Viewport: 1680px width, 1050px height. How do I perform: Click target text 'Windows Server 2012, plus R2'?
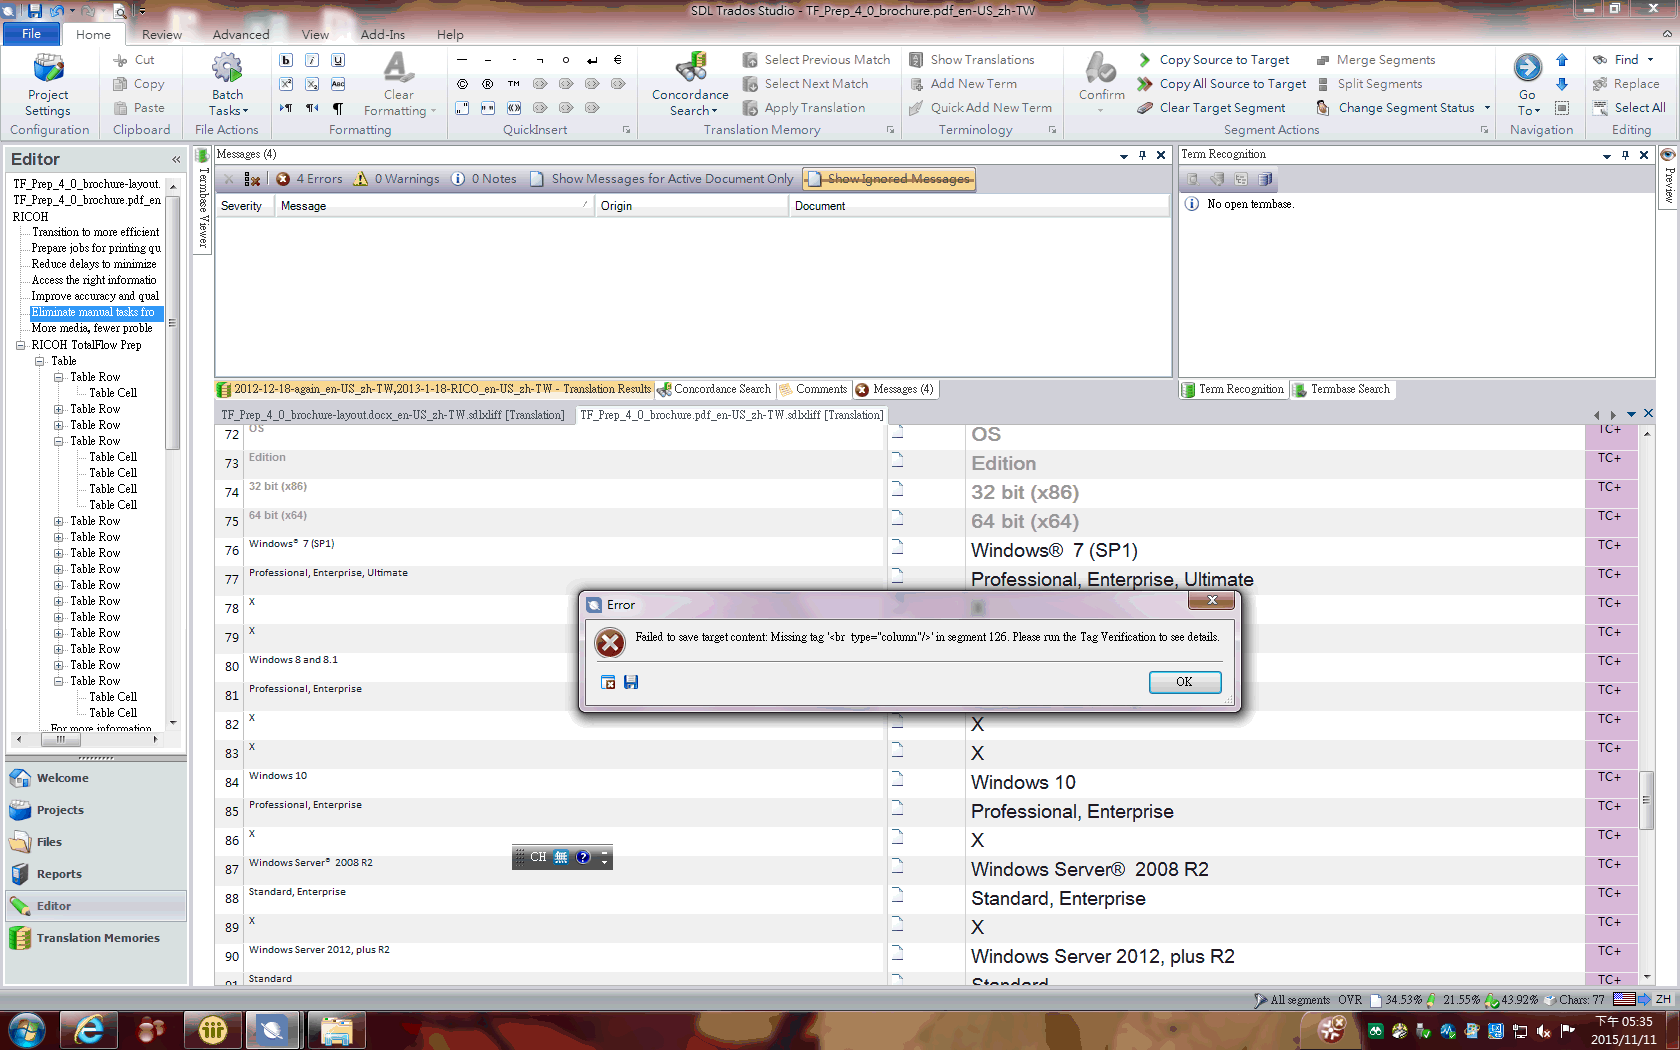[x=1103, y=957]
